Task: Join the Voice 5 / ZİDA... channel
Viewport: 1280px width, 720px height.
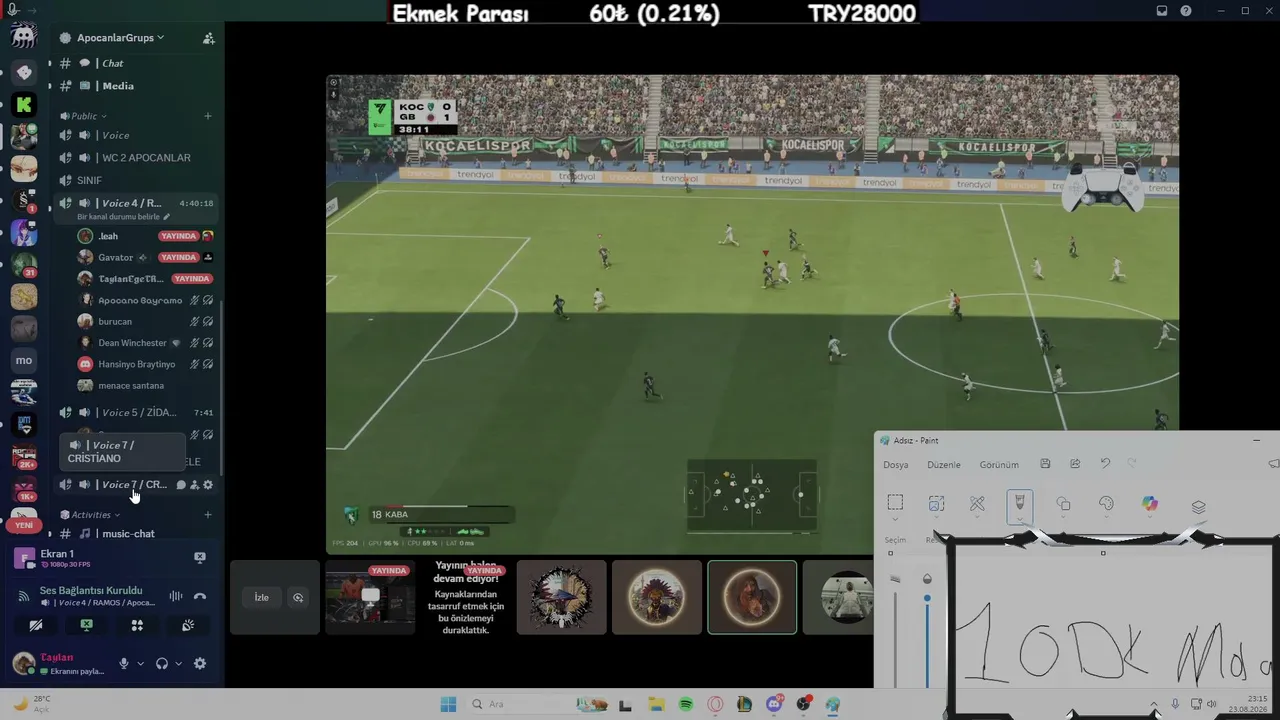Action: [x=135, y=413]
